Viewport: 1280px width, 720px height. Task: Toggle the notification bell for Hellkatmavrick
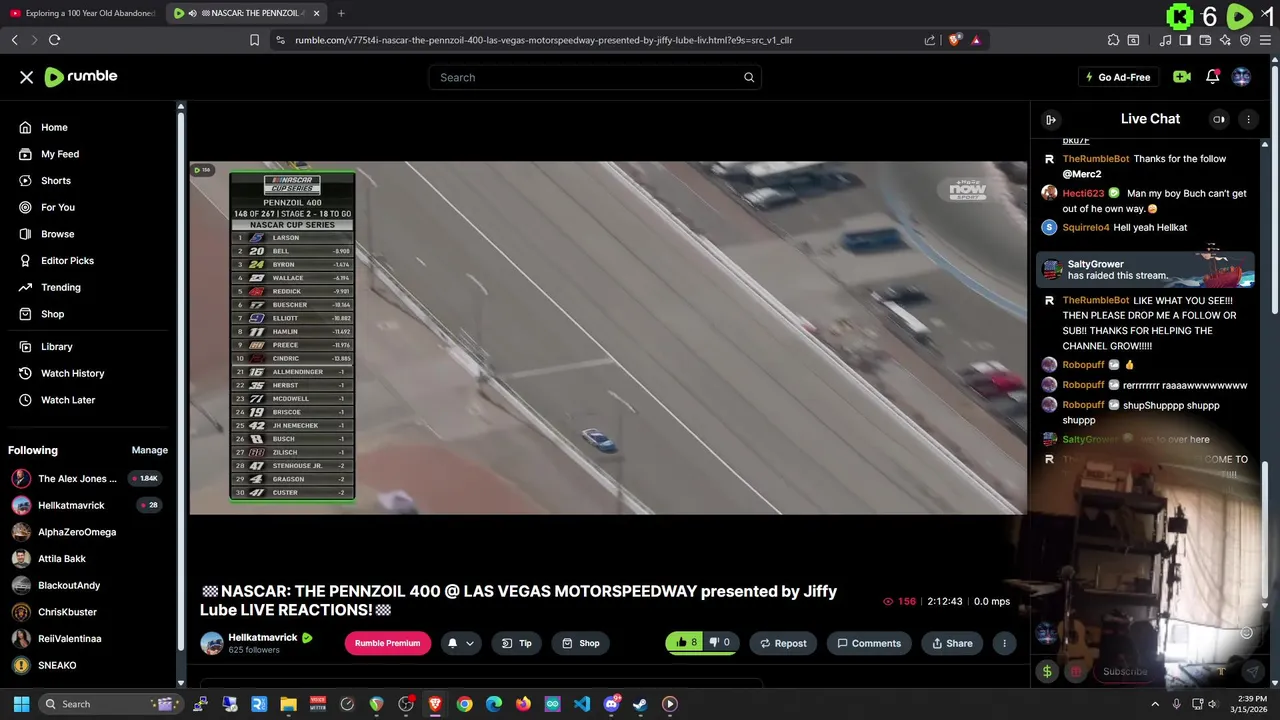click(452, 643)
